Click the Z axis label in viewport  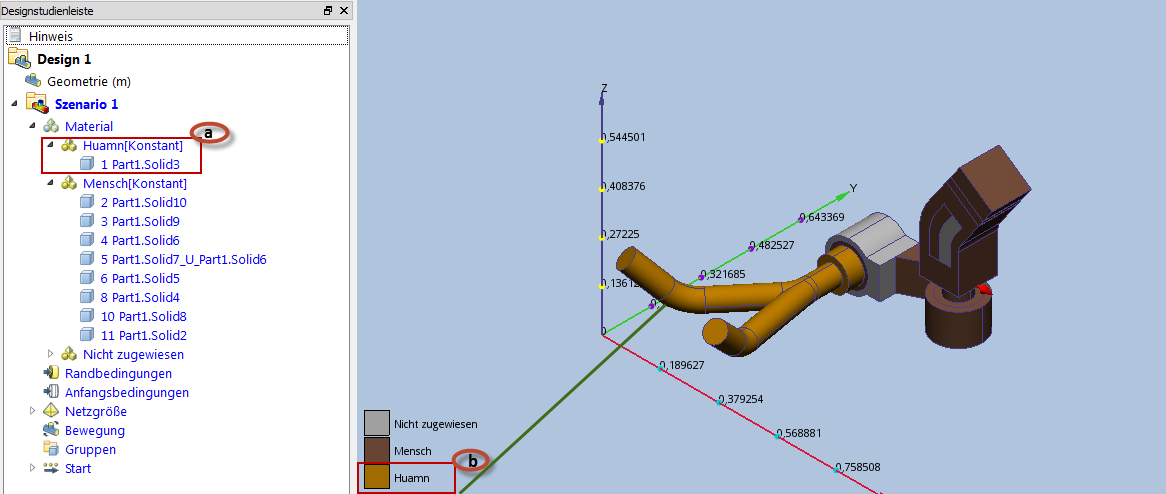(604, 88)
